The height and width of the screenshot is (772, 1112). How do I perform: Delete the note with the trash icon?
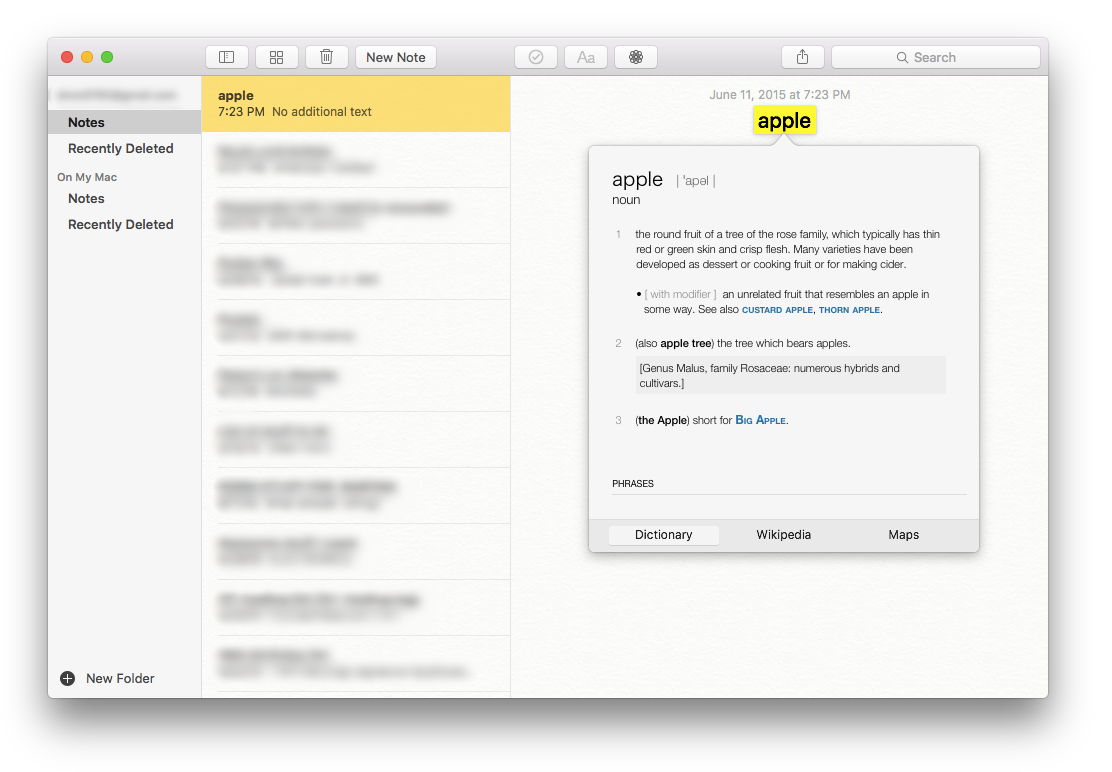pyautogui.click(x=326, y=57)
